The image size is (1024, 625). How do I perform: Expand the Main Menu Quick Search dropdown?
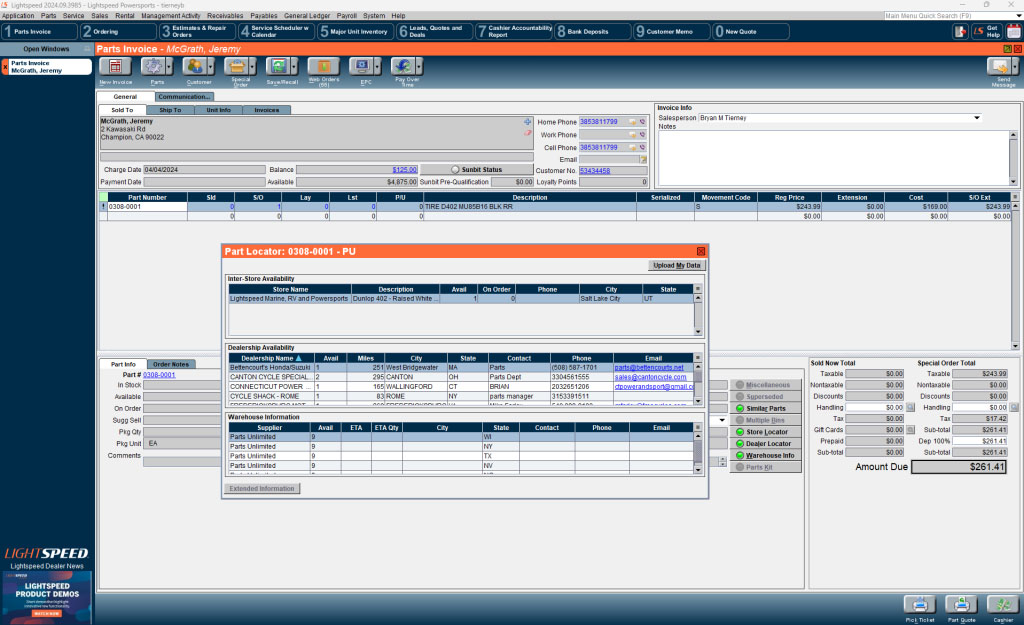point(1019,16)
